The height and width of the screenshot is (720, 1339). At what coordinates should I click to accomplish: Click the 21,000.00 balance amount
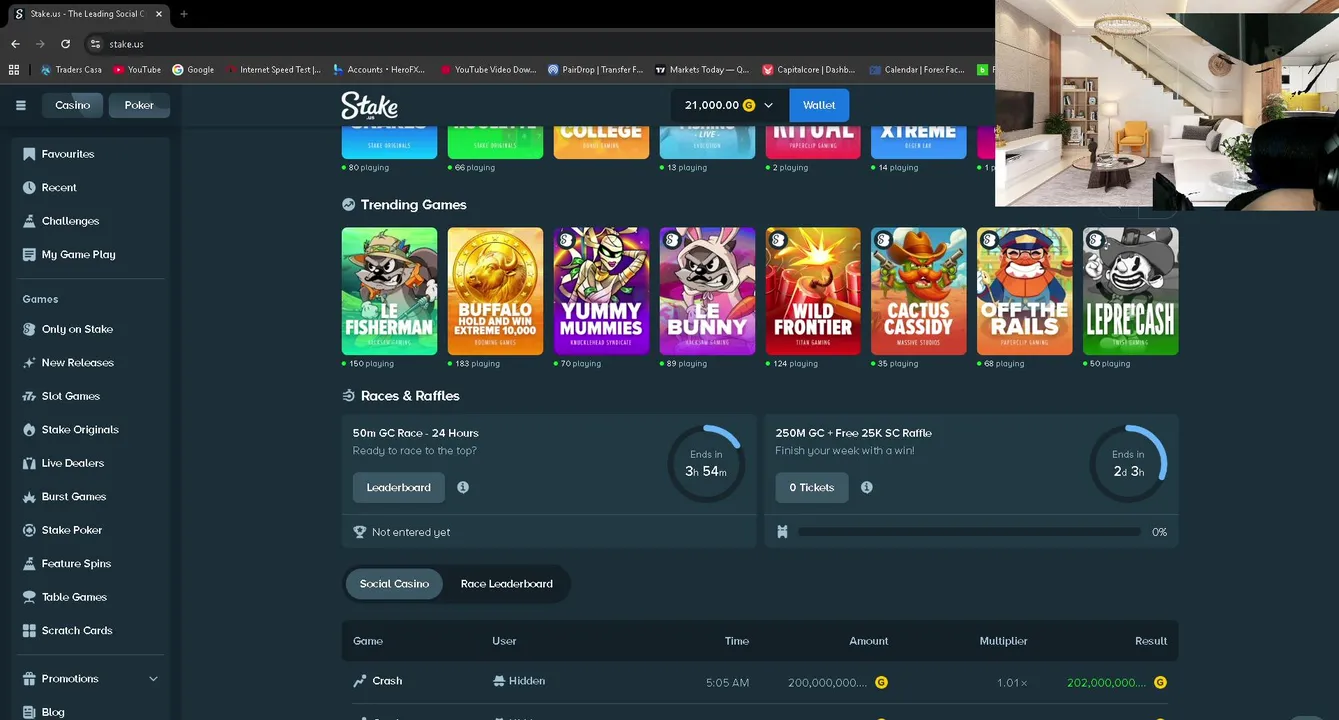pos(712,105)
